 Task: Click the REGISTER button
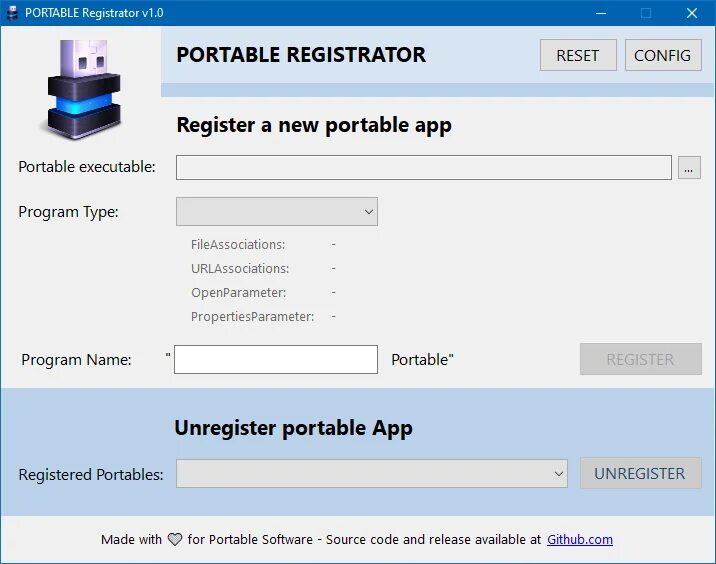click(x=640, y=359)
